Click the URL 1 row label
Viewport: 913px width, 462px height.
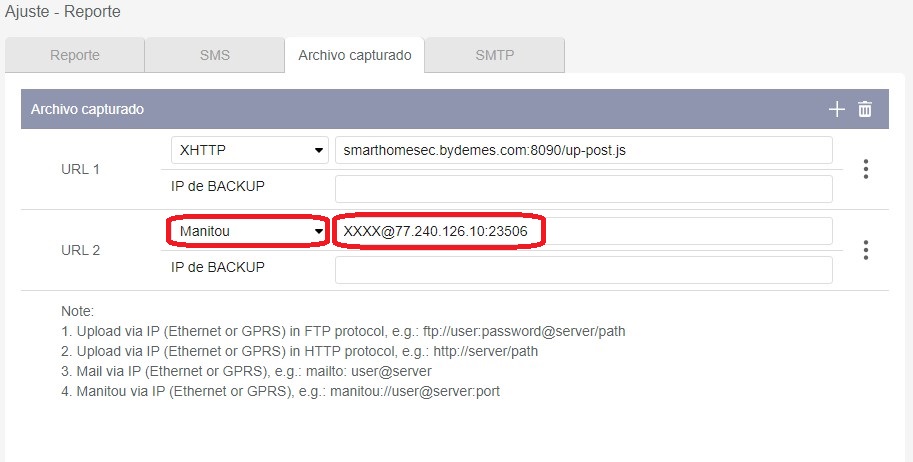[80, 169]
